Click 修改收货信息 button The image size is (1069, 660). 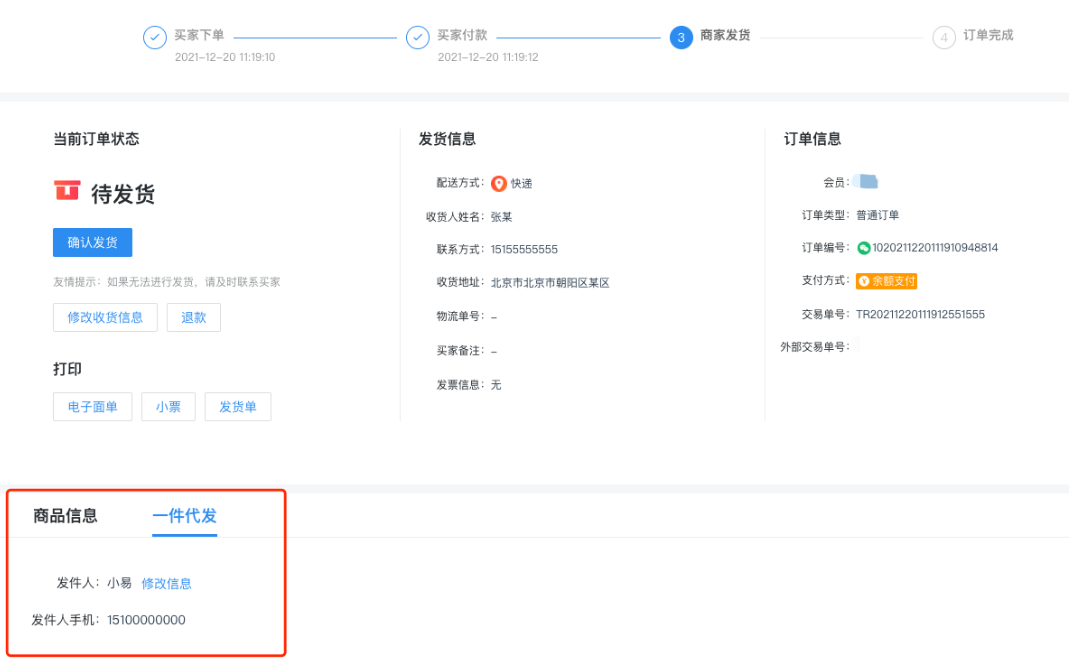(105, 317)
